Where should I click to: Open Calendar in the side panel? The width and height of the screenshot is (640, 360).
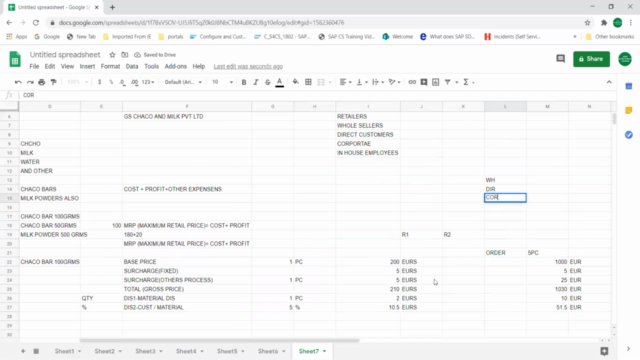629,86
